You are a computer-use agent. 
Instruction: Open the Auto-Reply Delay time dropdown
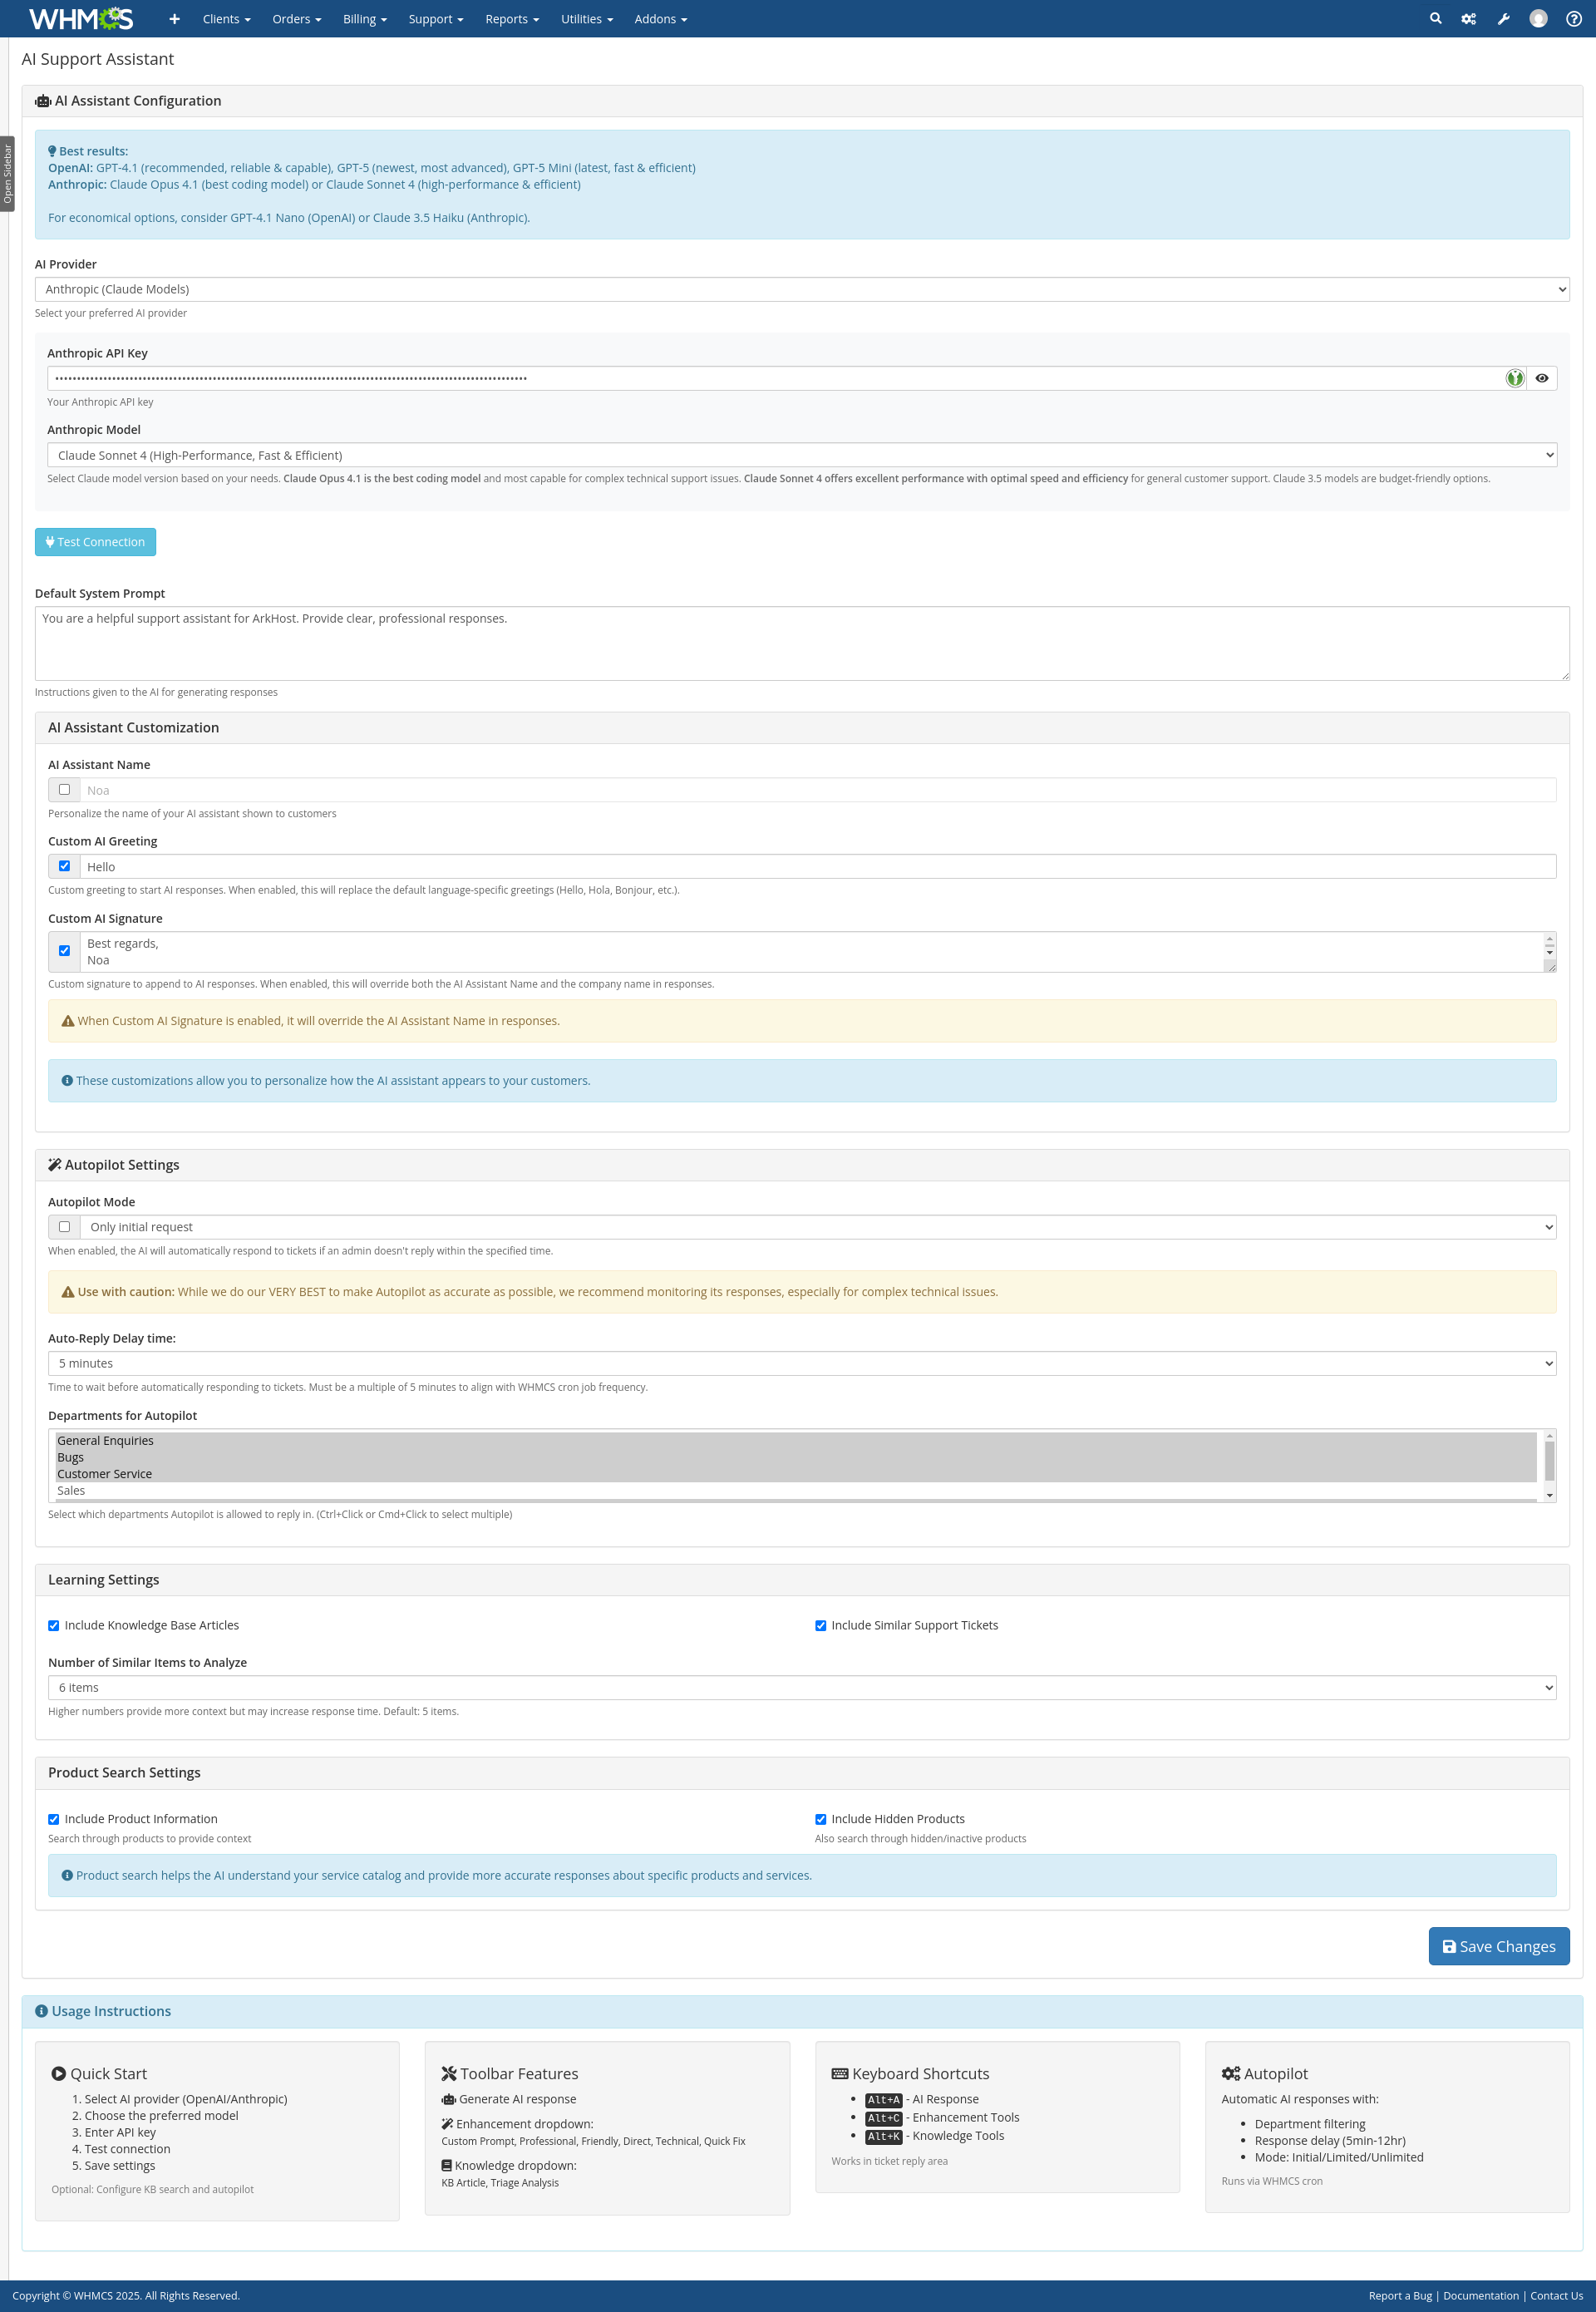pos(802,1363)
